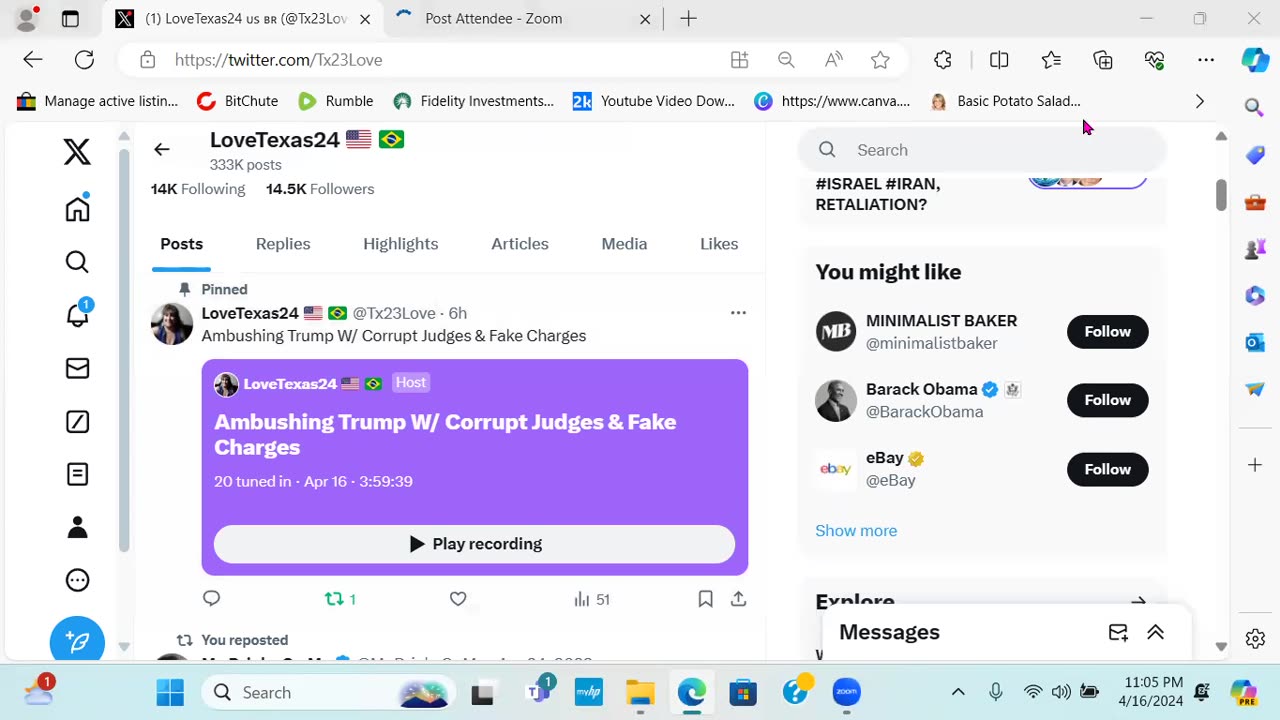Open Rumble bookmark
Screen dimensions: 1280x720
(336, 101)
